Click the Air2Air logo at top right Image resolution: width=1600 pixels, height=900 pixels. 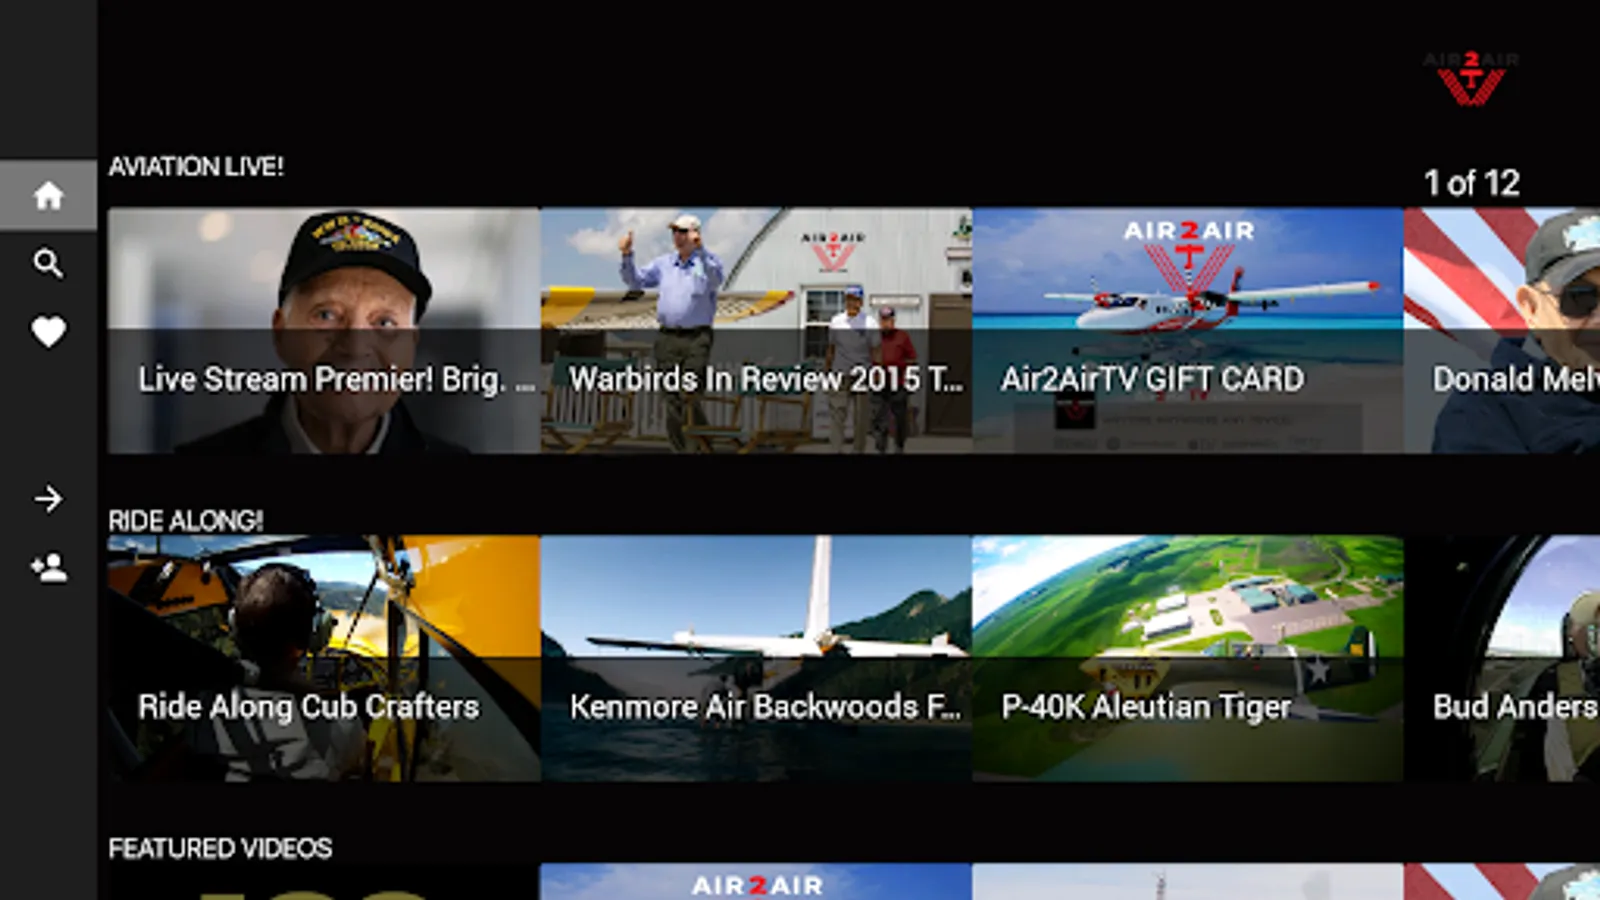[x=1471, y=78]
